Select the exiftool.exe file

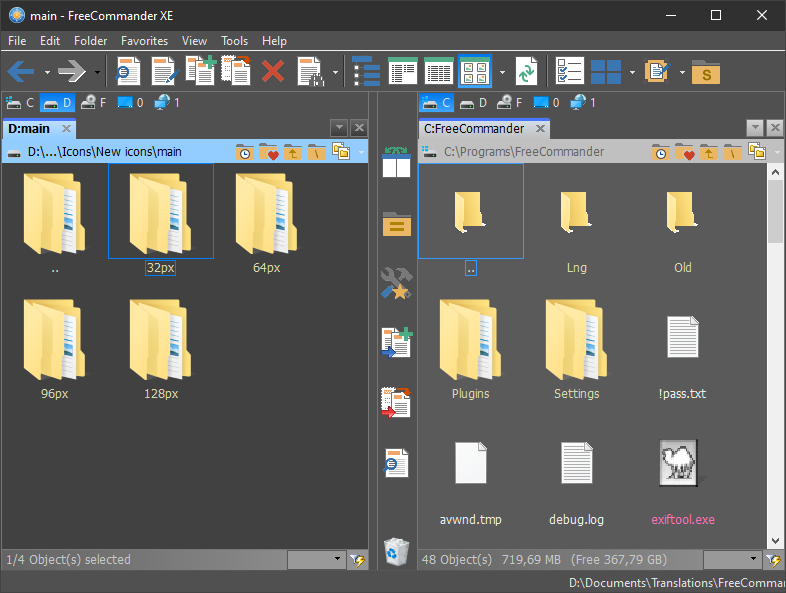coord(683,483)
